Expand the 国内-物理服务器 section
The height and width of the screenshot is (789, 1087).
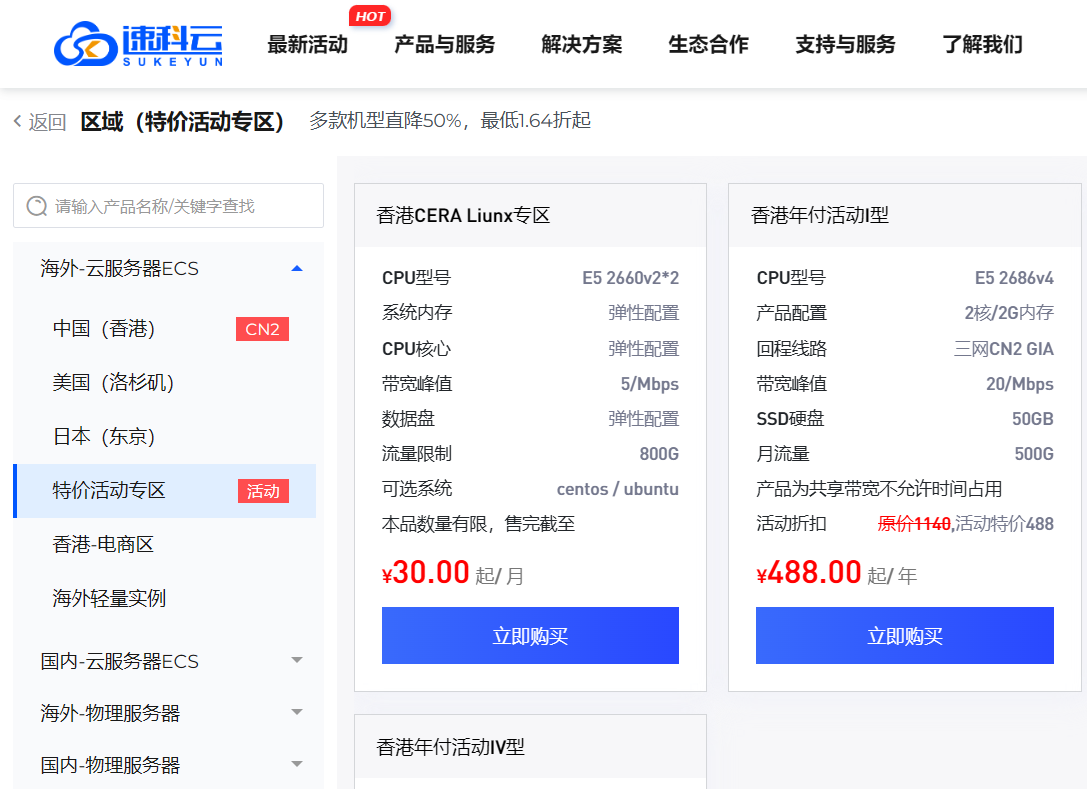(x=296, y=765)
